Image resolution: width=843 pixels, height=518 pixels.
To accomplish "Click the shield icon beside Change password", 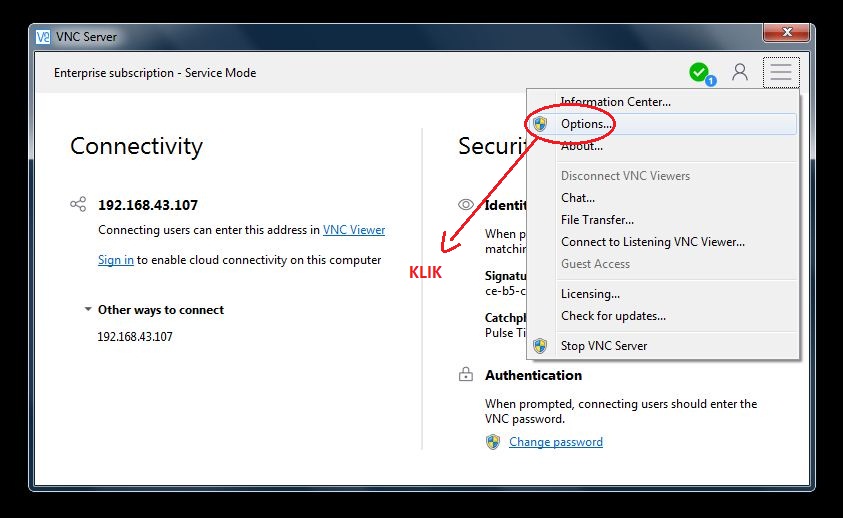I will tap(493, 442).
